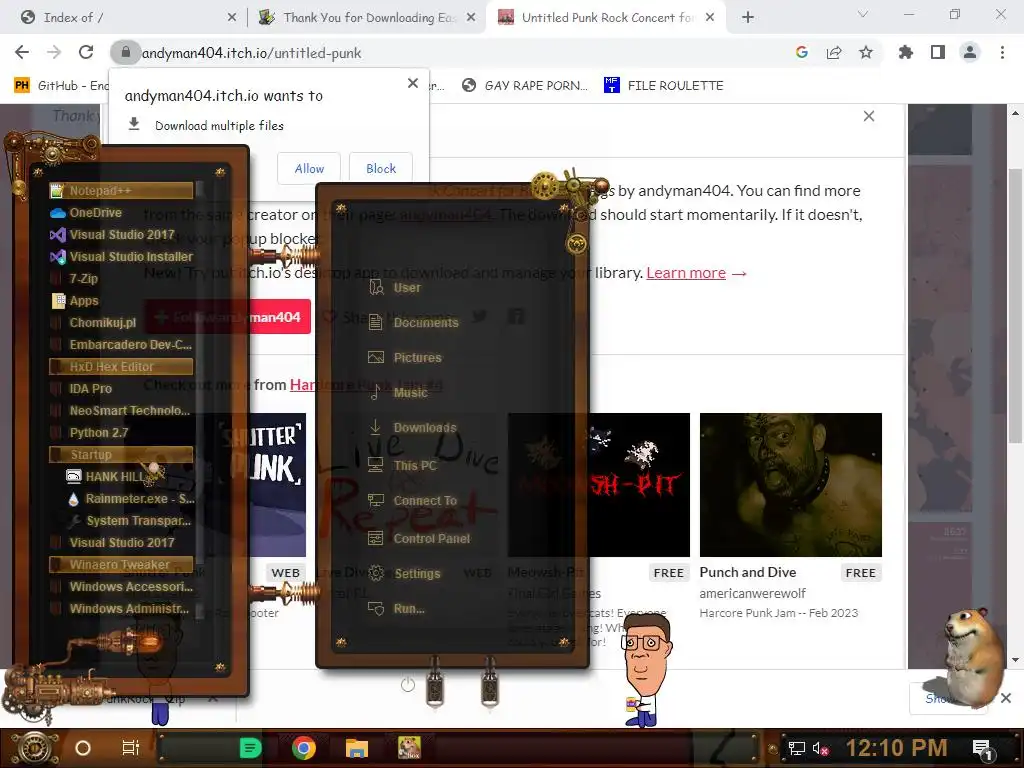This screenshot has width=1024, height=768.
Task: Block multiple file downloads
Action: [381, 168]
